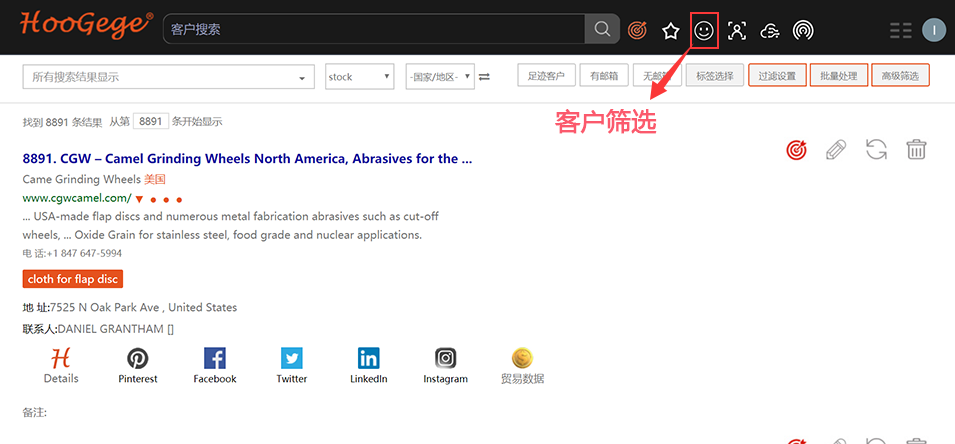
Task: Open the star favorites icon
Action: (671, 30)
